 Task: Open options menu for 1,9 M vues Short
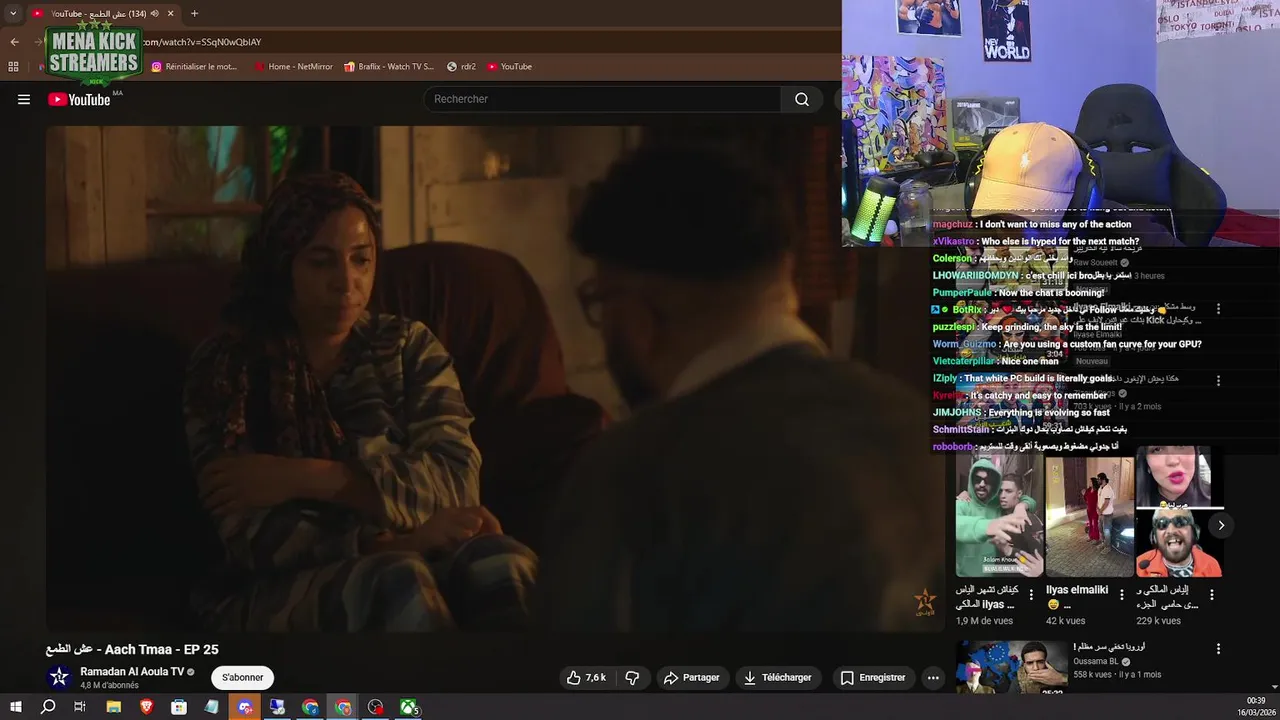[1032, 594]
